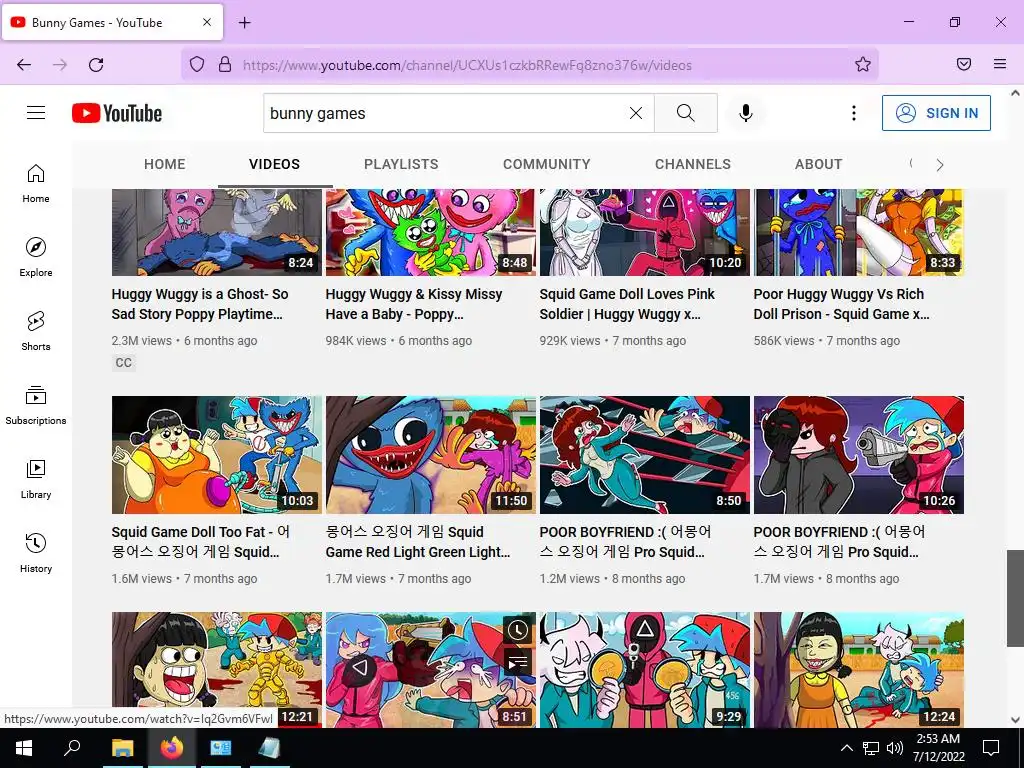Viewport: 1024px width, 768px height.
Task: Click '2.3M views • 6 months ago' text
Action: pyautogui.click(x=184, y=340)
